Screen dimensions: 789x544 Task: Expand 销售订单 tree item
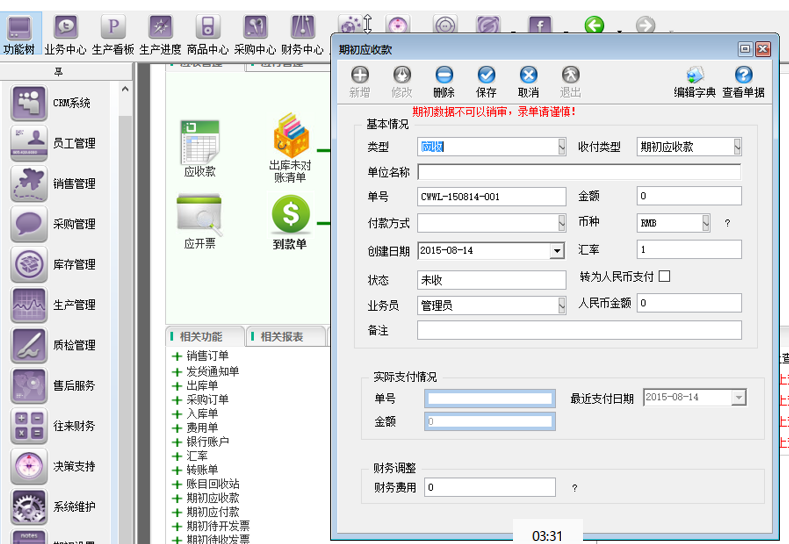point(177,356)
